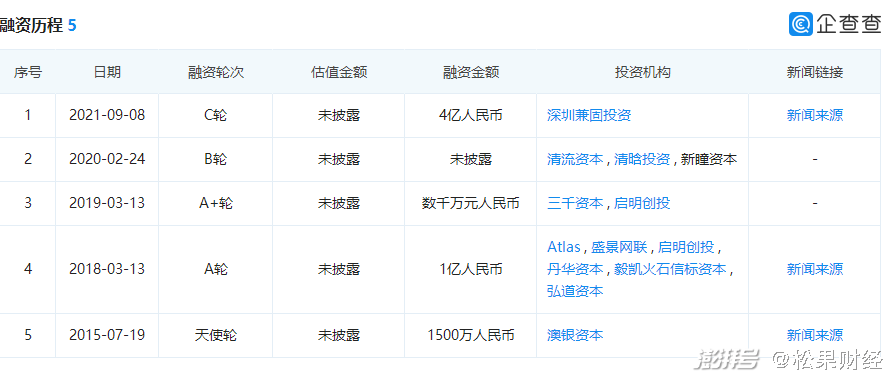Open Atlas investor link
The image size is (895, 377).
[563, 247]
